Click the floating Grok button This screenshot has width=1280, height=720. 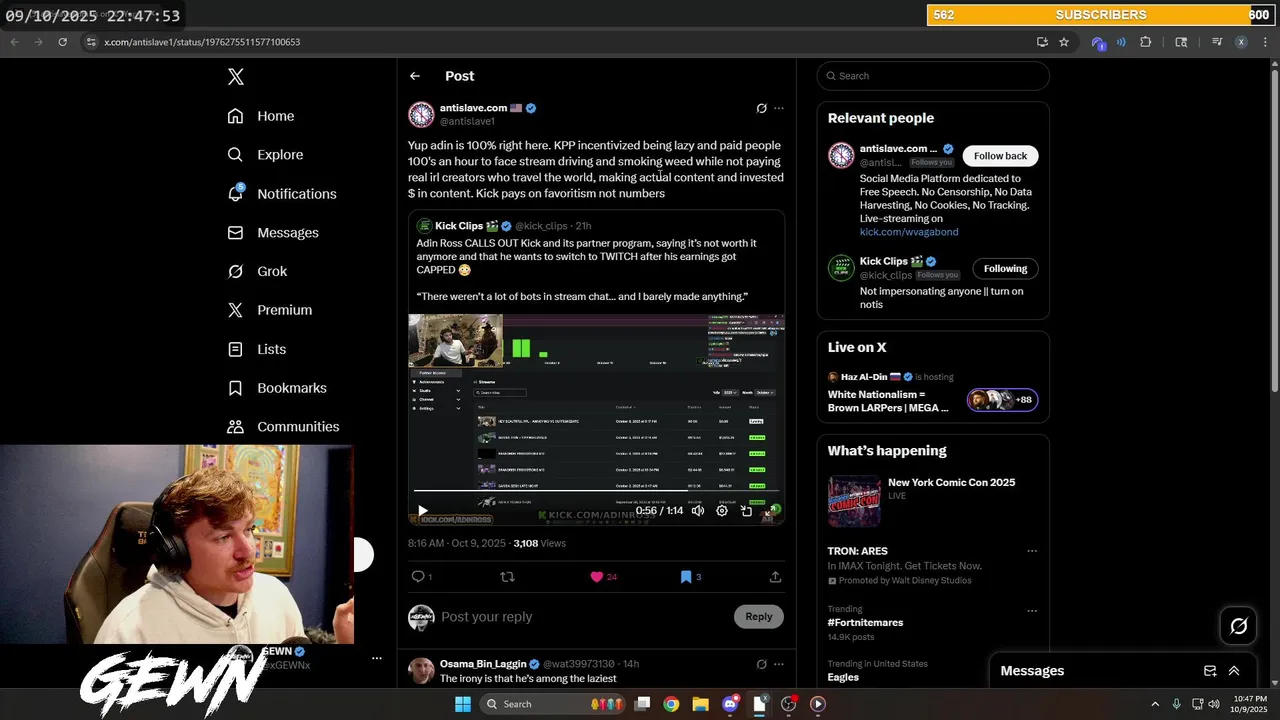(x=1238, y=626)
